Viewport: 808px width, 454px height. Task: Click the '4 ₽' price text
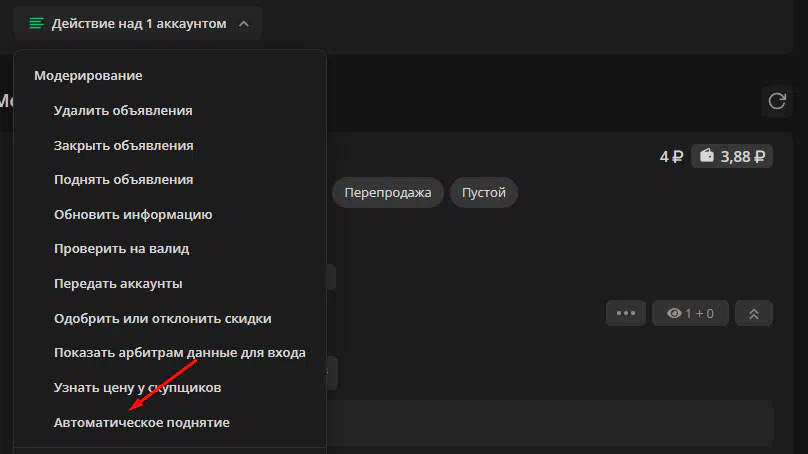pyautogui.click(x=671, y=157)
